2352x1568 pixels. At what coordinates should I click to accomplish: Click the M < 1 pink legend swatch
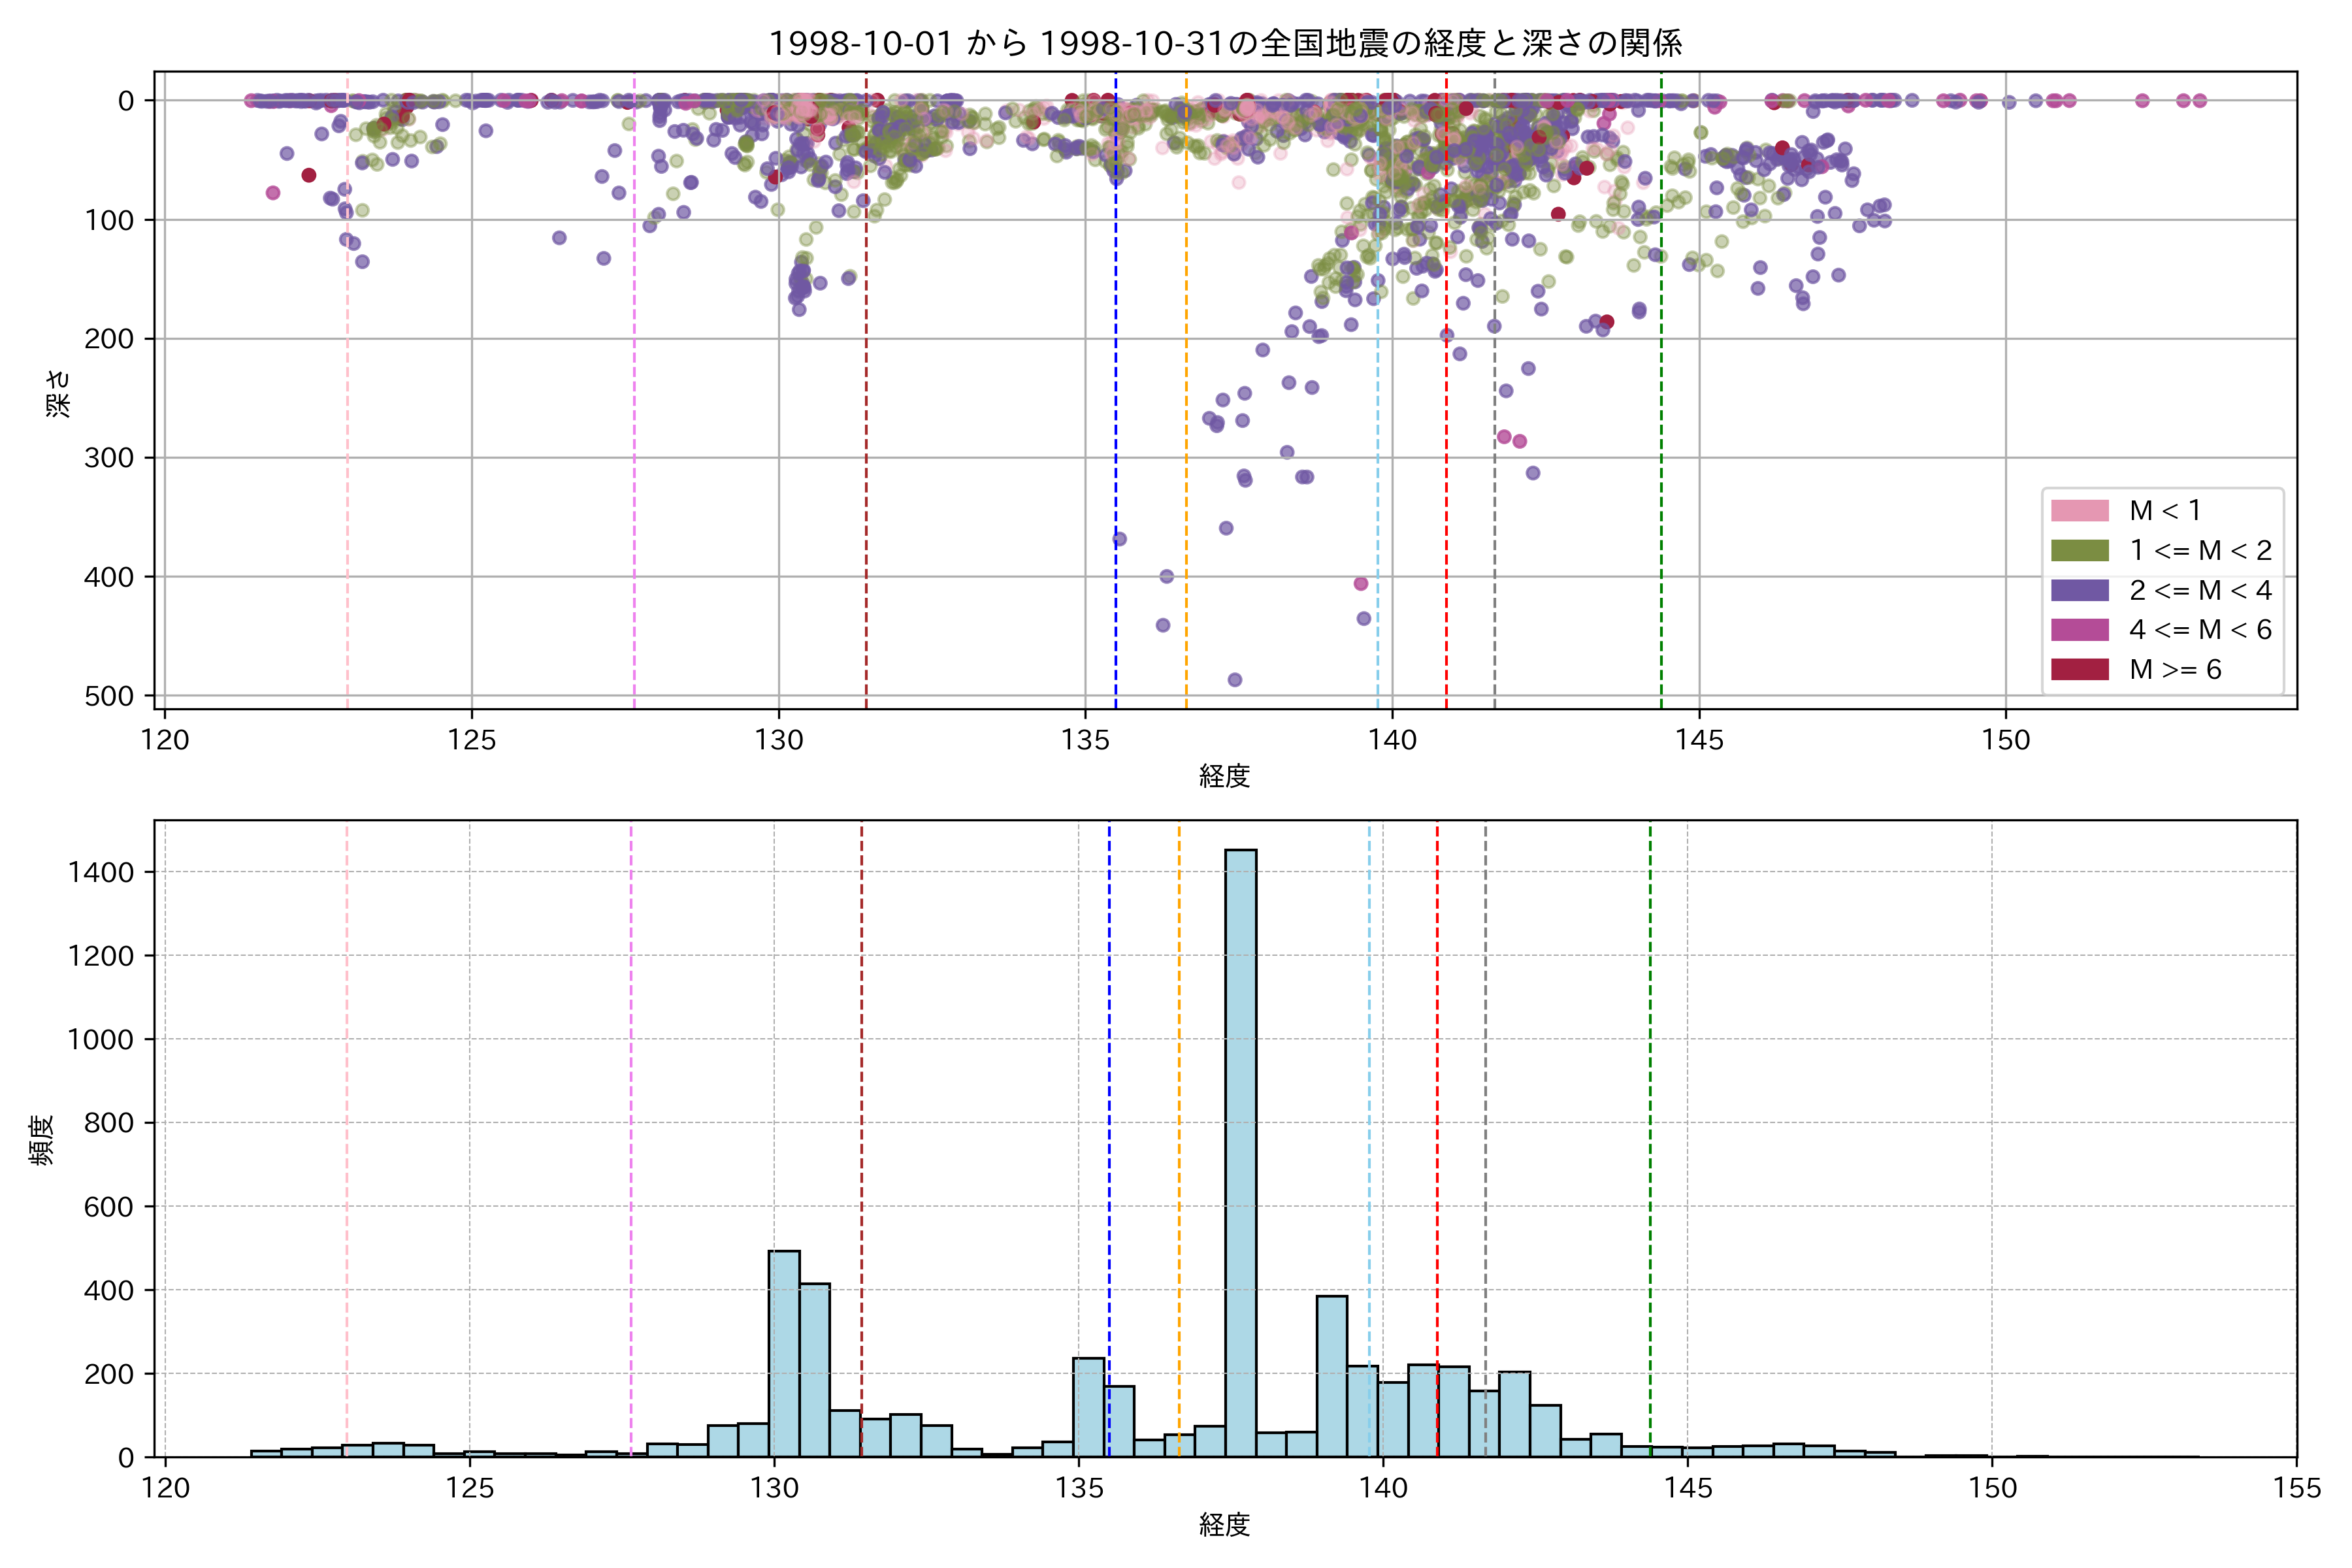pos(2079,511)
